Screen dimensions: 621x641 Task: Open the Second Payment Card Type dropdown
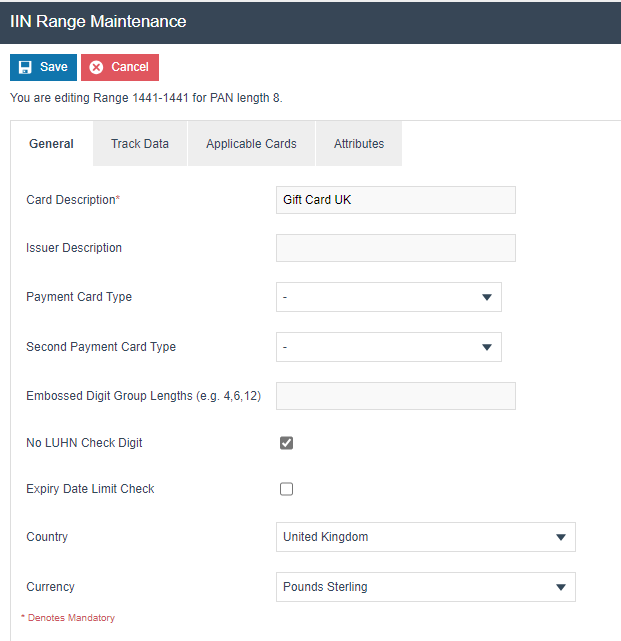[x=388, y=347]
